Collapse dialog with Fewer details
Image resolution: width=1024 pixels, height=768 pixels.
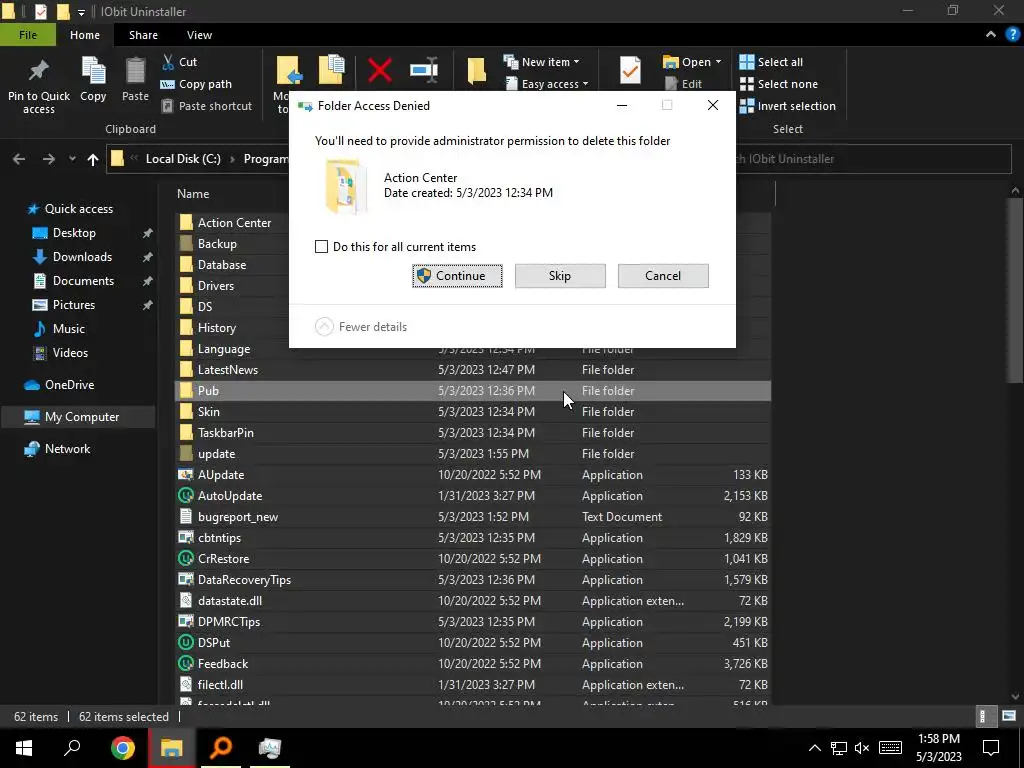pyautogui.click(x=361, y=327)
